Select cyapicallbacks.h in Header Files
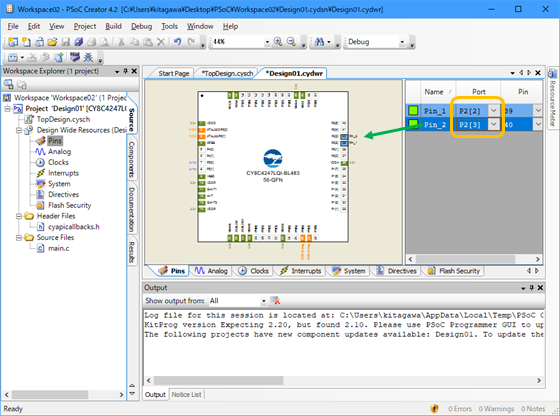The height and width of the screenshot is (416, 560). click(74, 227)
